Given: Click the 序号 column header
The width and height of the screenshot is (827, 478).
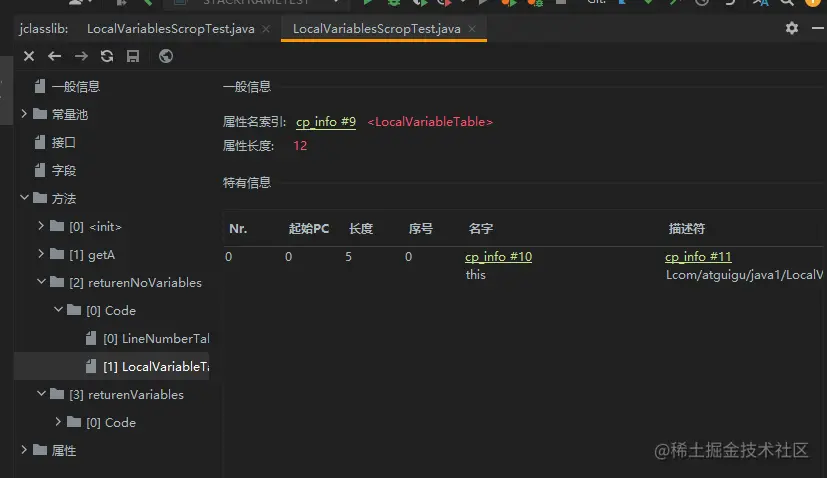Looking at the screenshot, I should 421,228.
